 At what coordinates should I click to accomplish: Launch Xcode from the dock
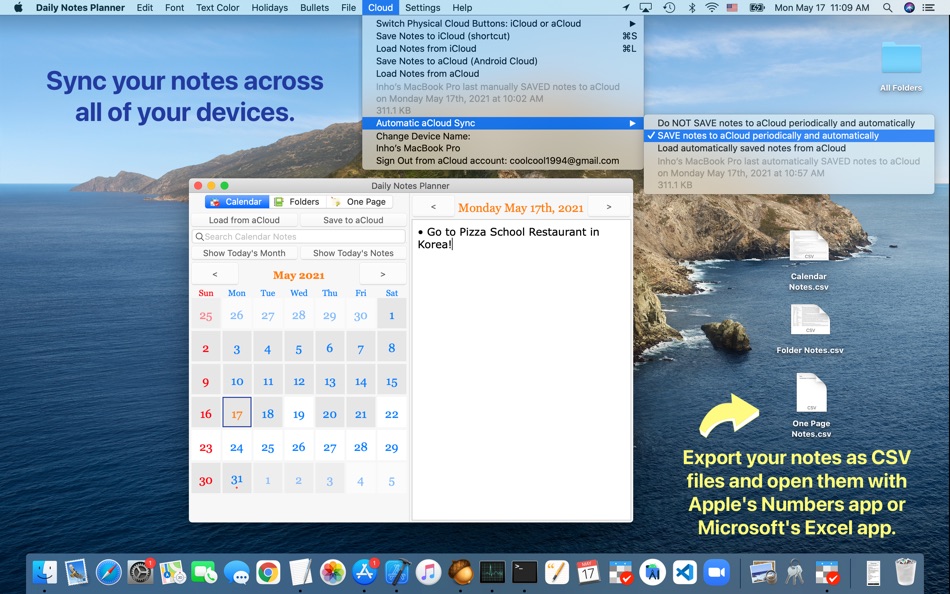tap(396, 572)
